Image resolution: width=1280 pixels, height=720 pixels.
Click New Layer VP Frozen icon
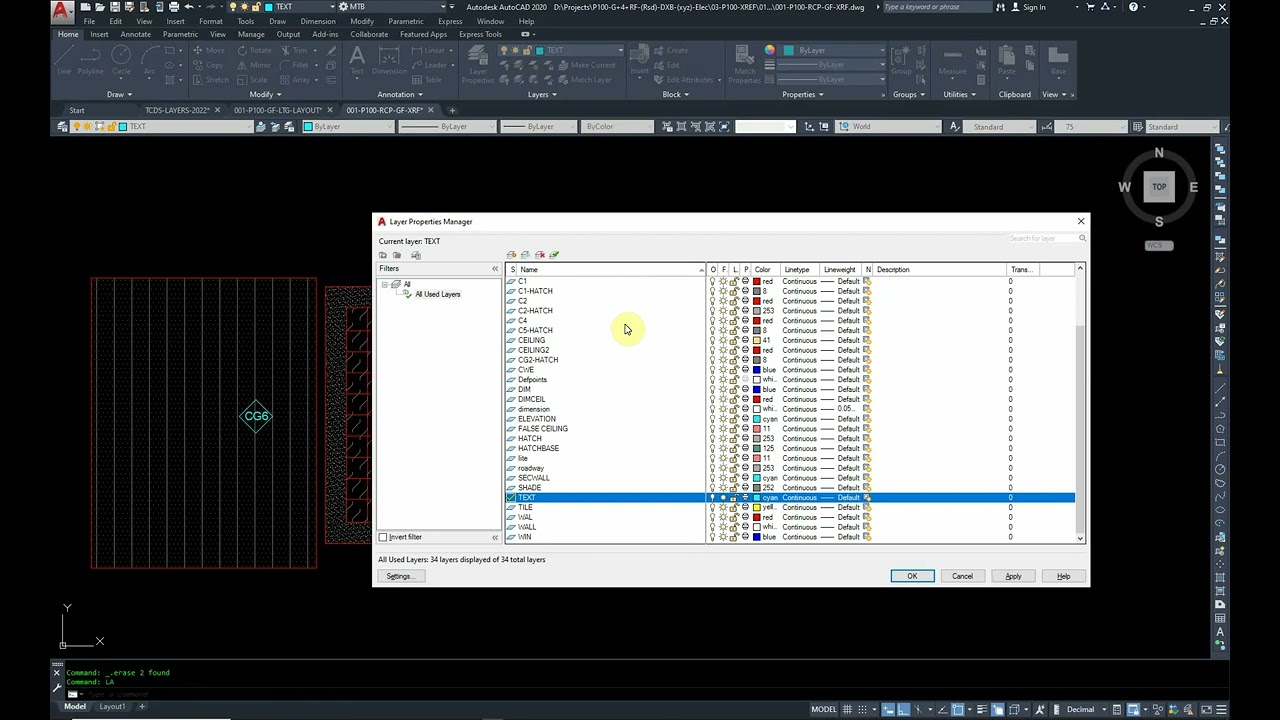(526, 255)
